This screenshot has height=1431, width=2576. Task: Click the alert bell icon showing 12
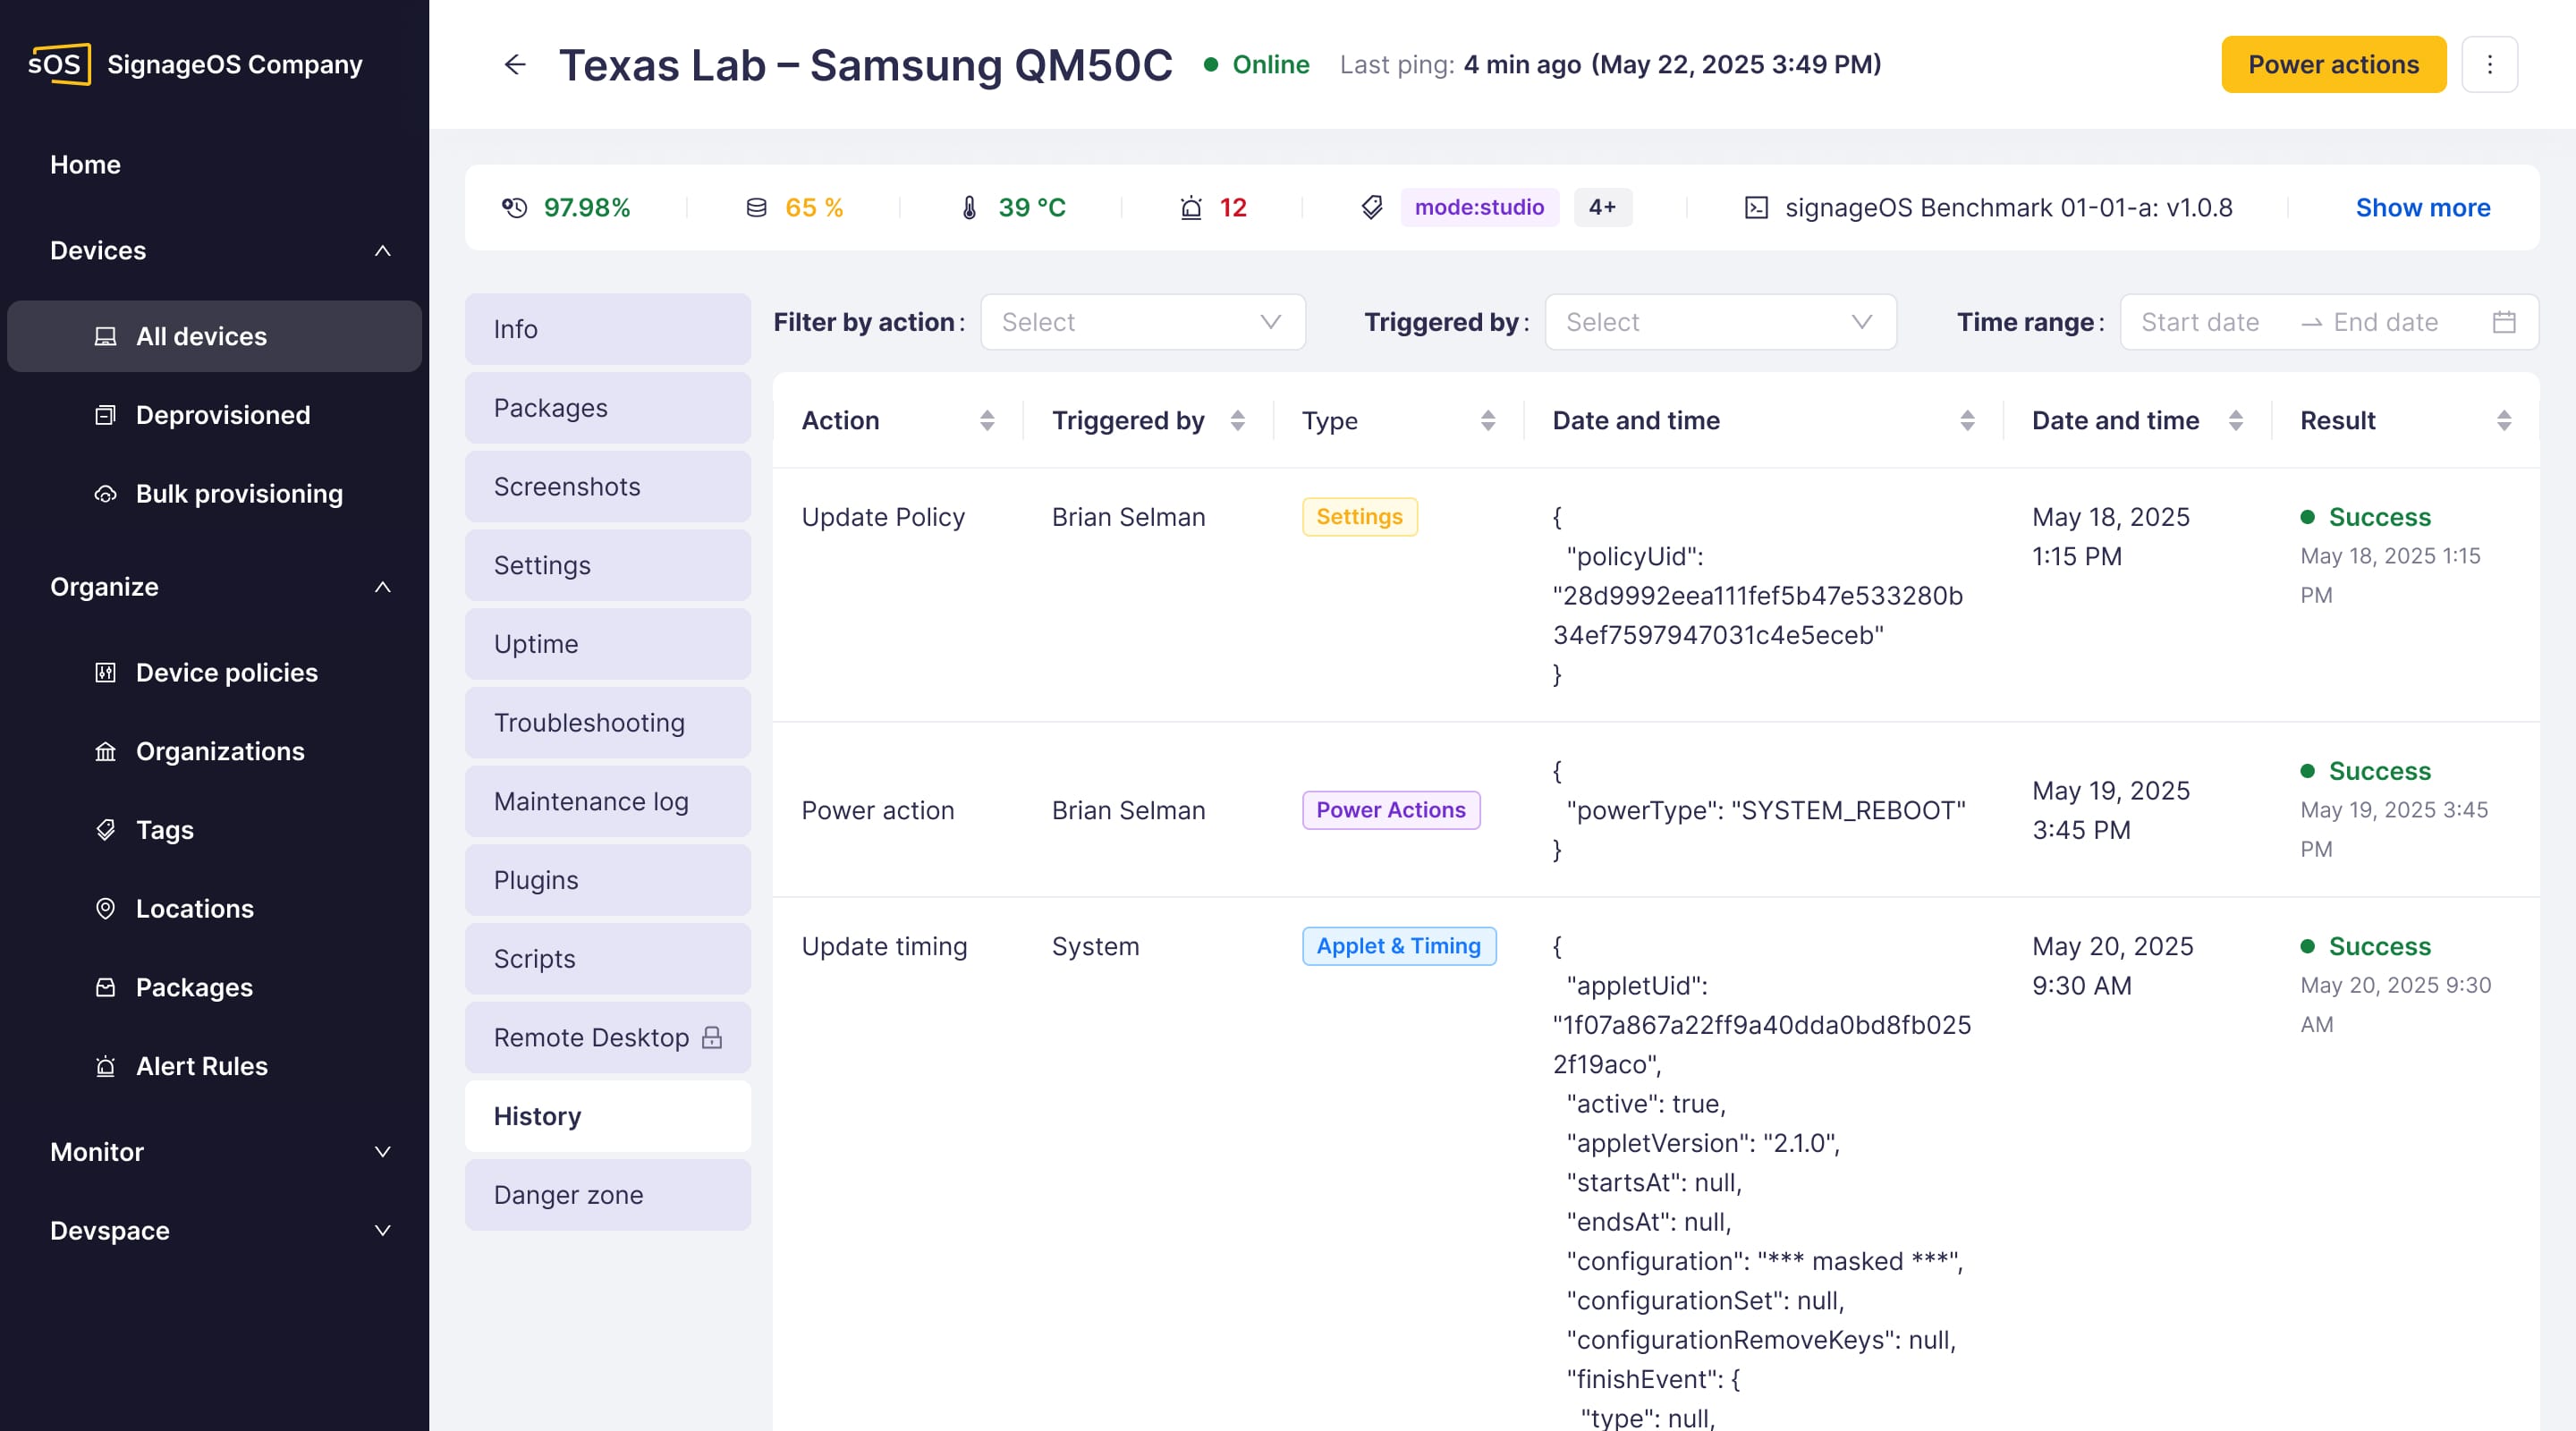[1190, 208]
